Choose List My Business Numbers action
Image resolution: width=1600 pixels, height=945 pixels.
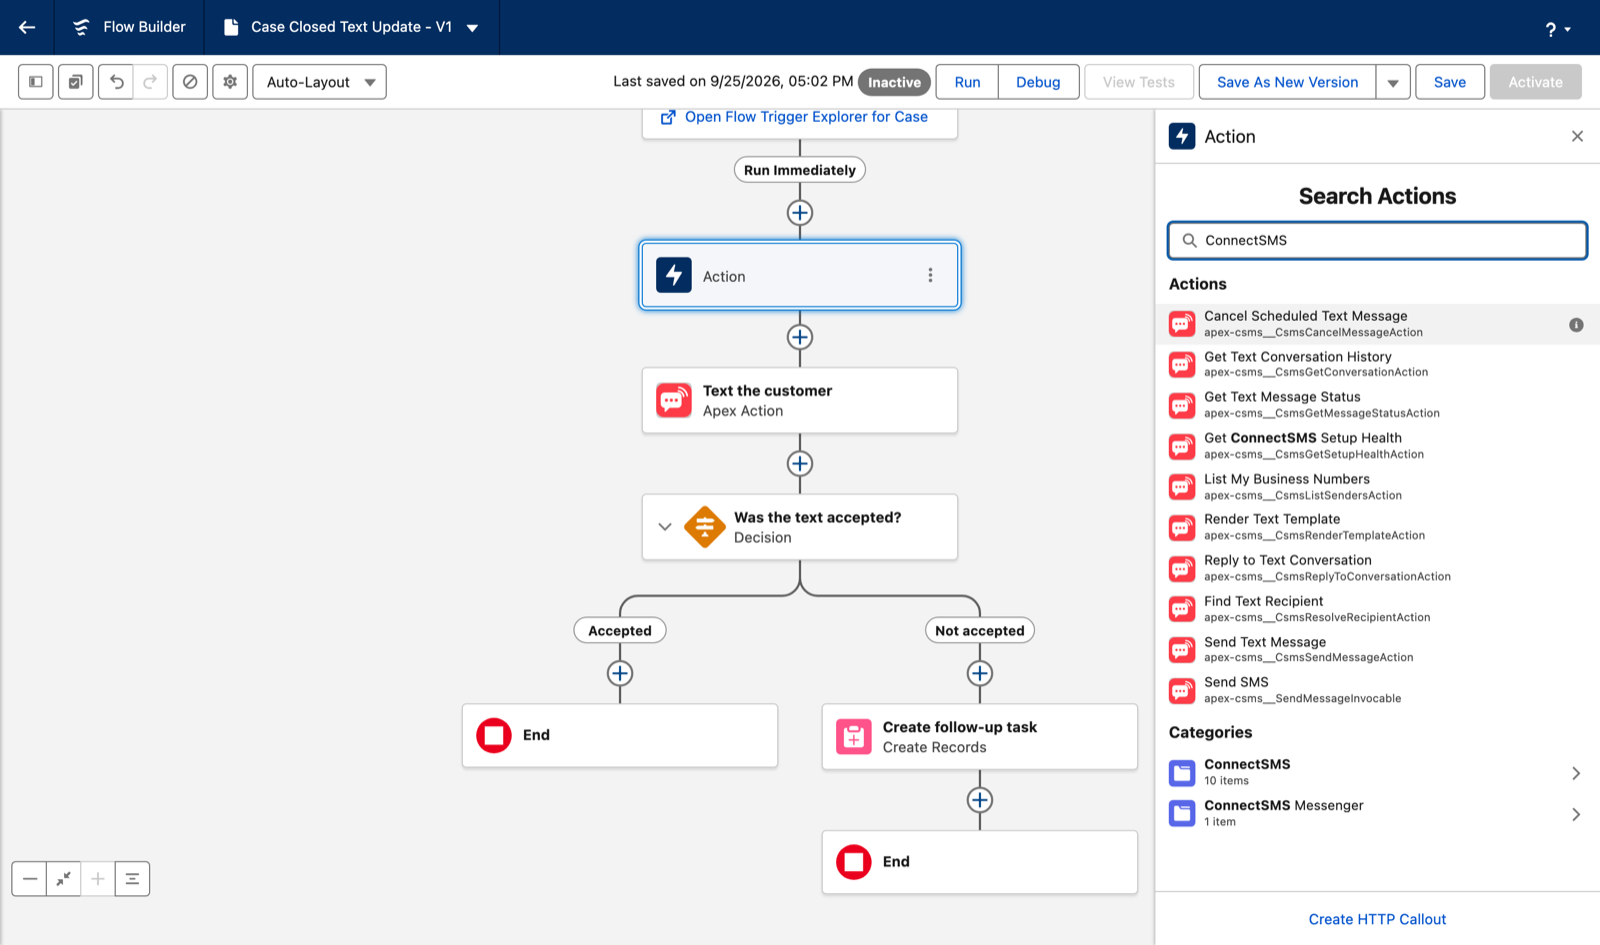(x=1377, y=487)
